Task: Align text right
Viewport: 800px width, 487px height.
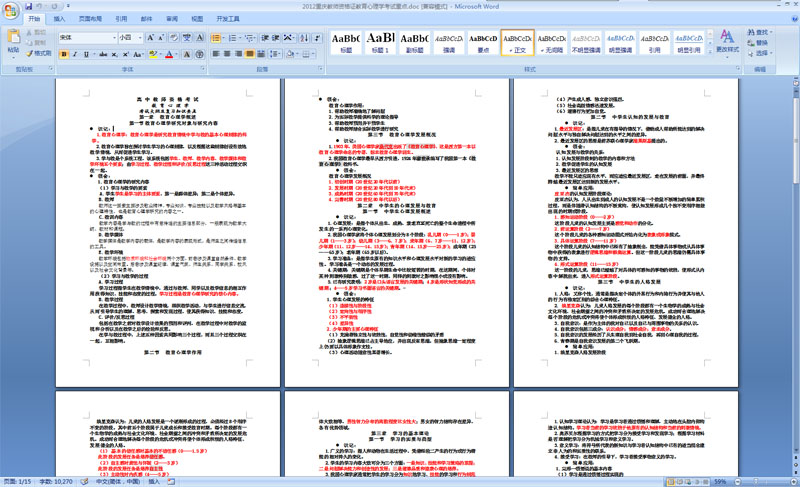Action: (238, 54)
